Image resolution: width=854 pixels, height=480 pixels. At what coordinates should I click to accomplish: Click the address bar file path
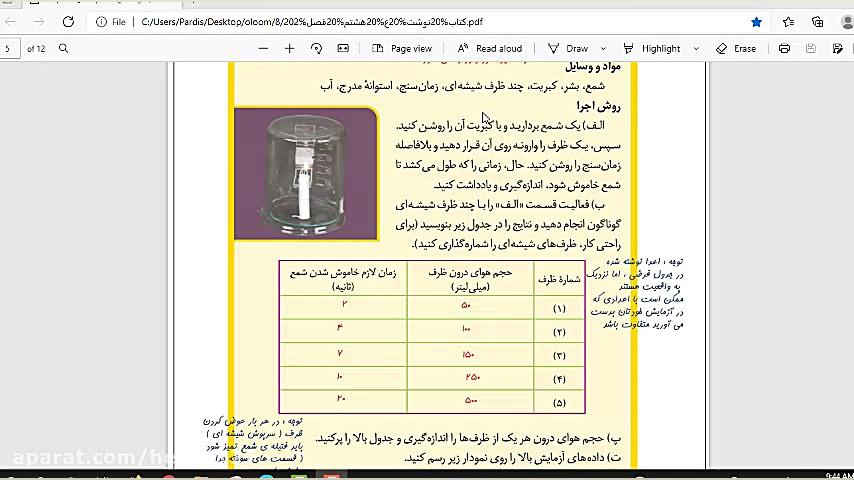click(x=312, y=22)
